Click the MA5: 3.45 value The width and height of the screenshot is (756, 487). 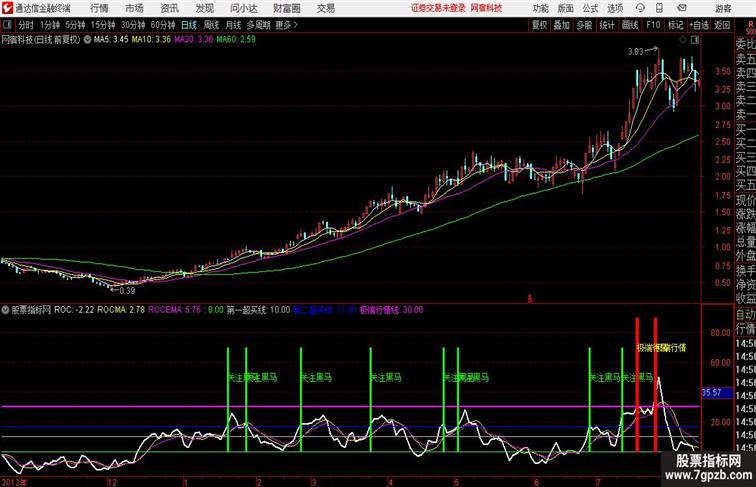point(111,40)
